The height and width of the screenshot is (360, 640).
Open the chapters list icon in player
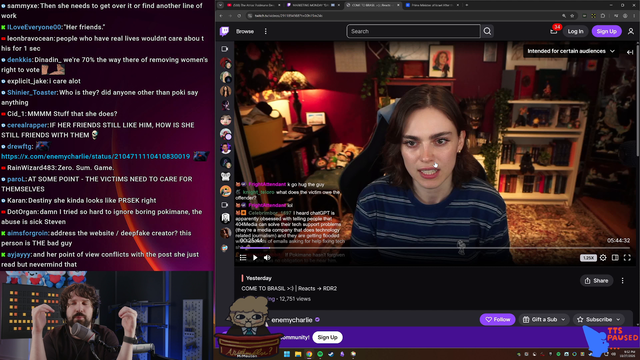pos(243,258)
